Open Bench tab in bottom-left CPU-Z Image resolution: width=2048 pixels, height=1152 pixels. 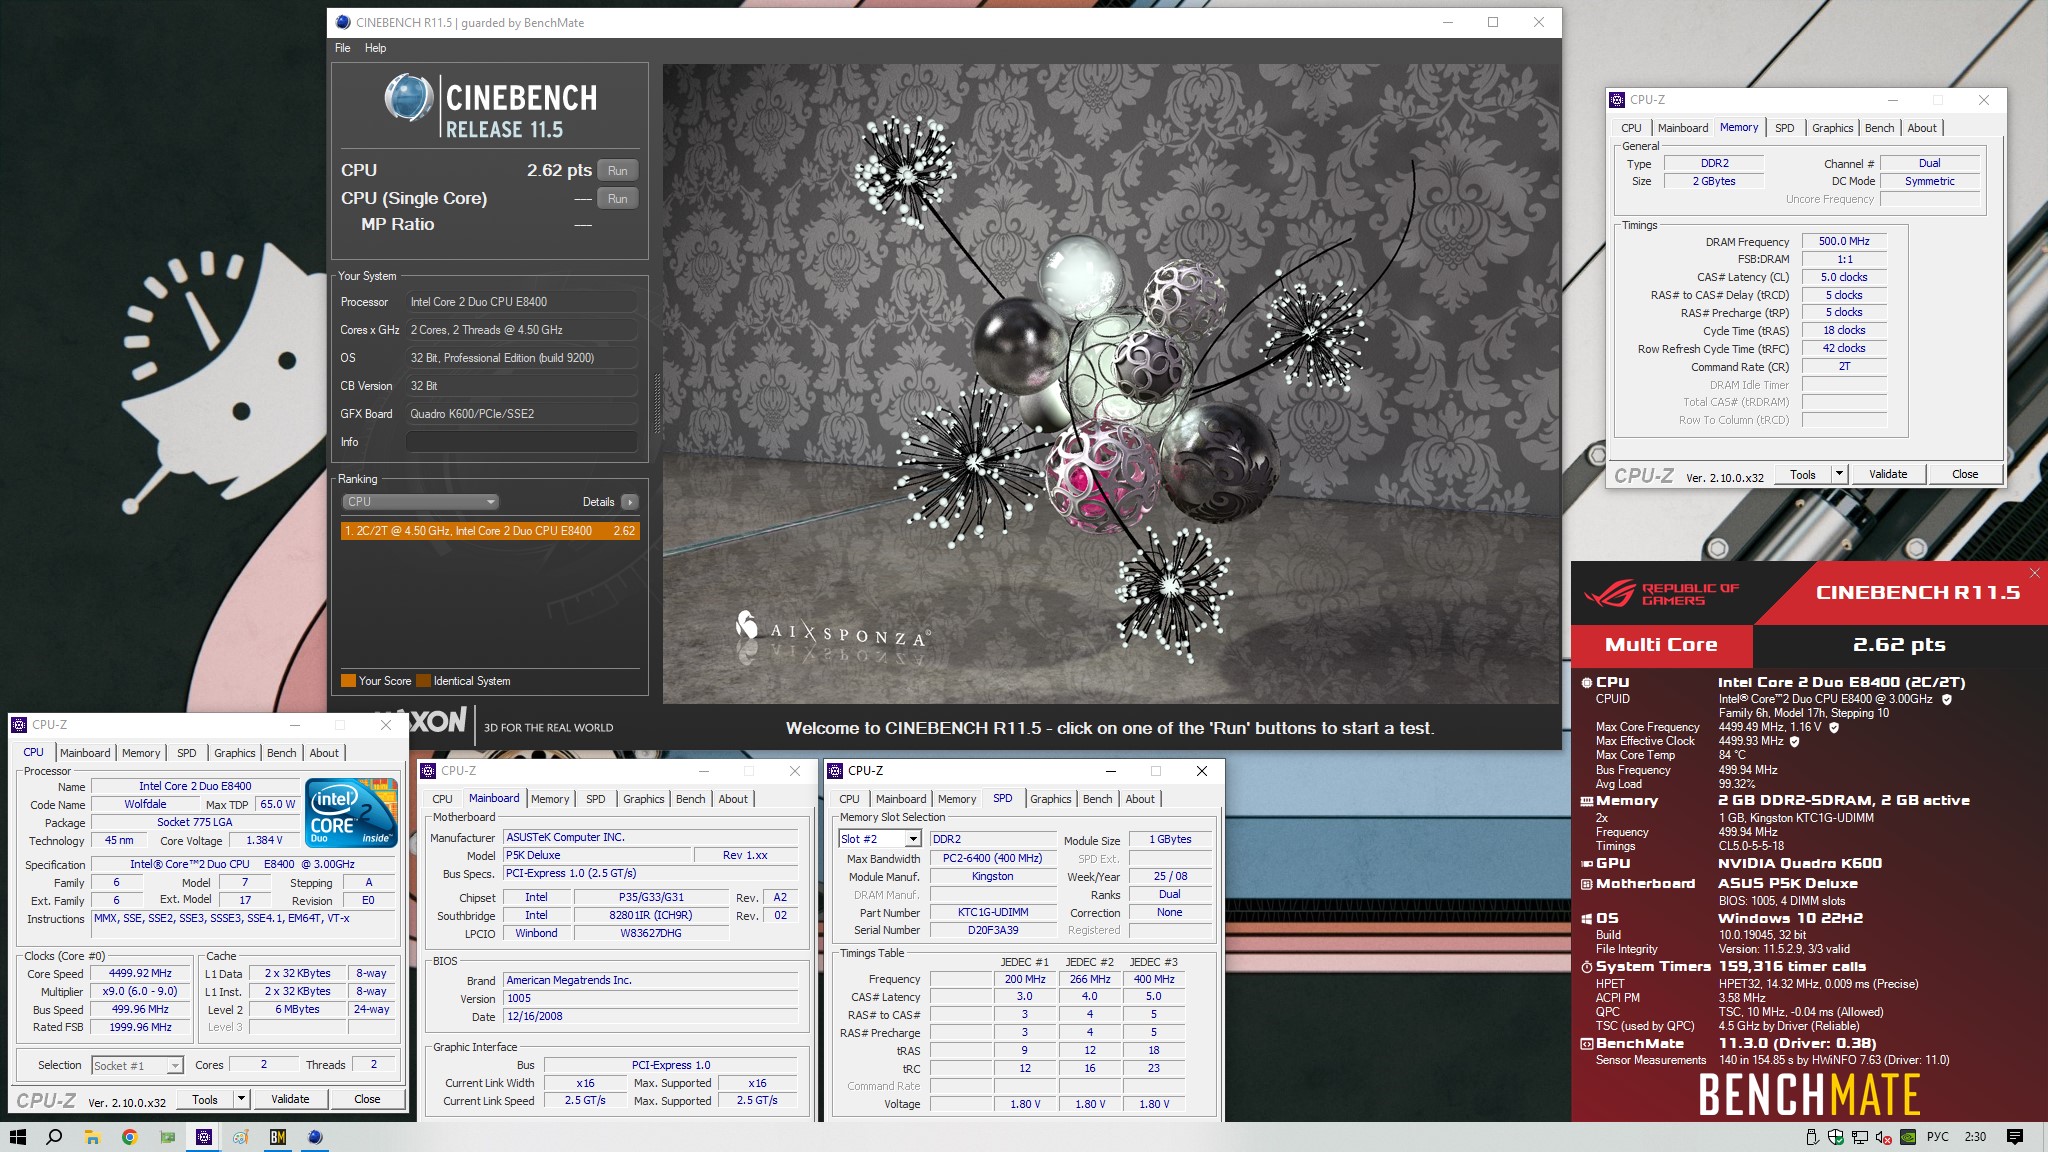pos(281,753)
